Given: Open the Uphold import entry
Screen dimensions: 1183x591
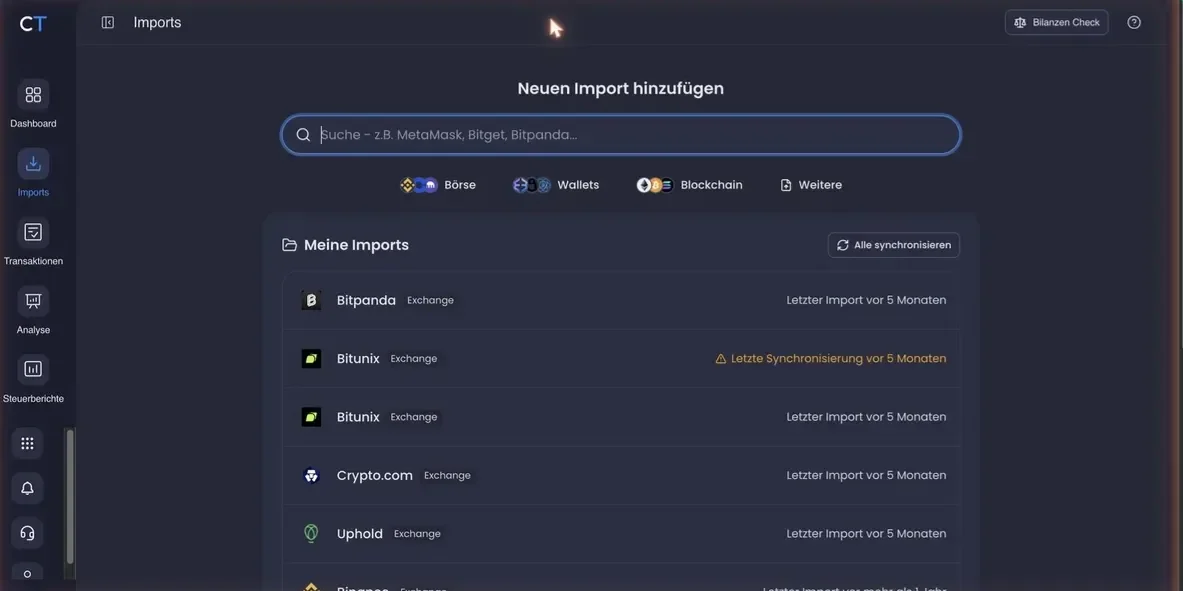Looking at the screenshot, I should tap(622, 534).
